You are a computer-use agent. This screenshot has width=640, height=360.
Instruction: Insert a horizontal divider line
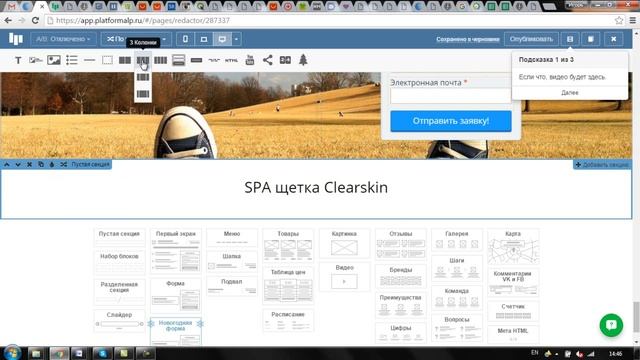(x=89, y=60)
